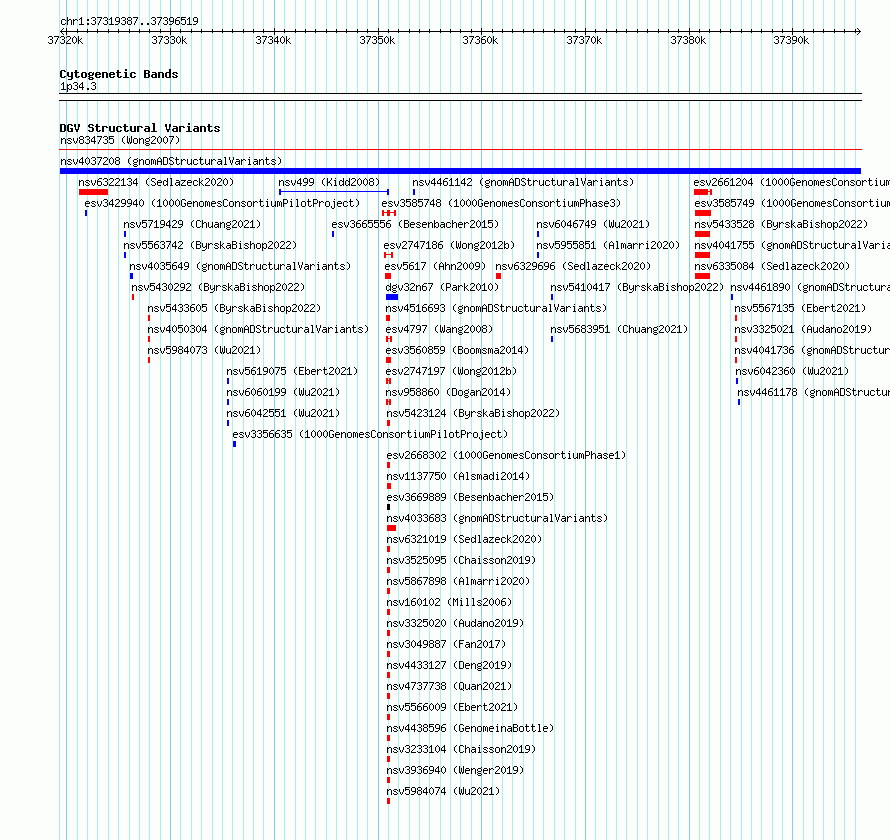This screenshot has height=840, width=890.
Task: Click the blue span glyph of nsv499
Action: (x=334, y=192)
